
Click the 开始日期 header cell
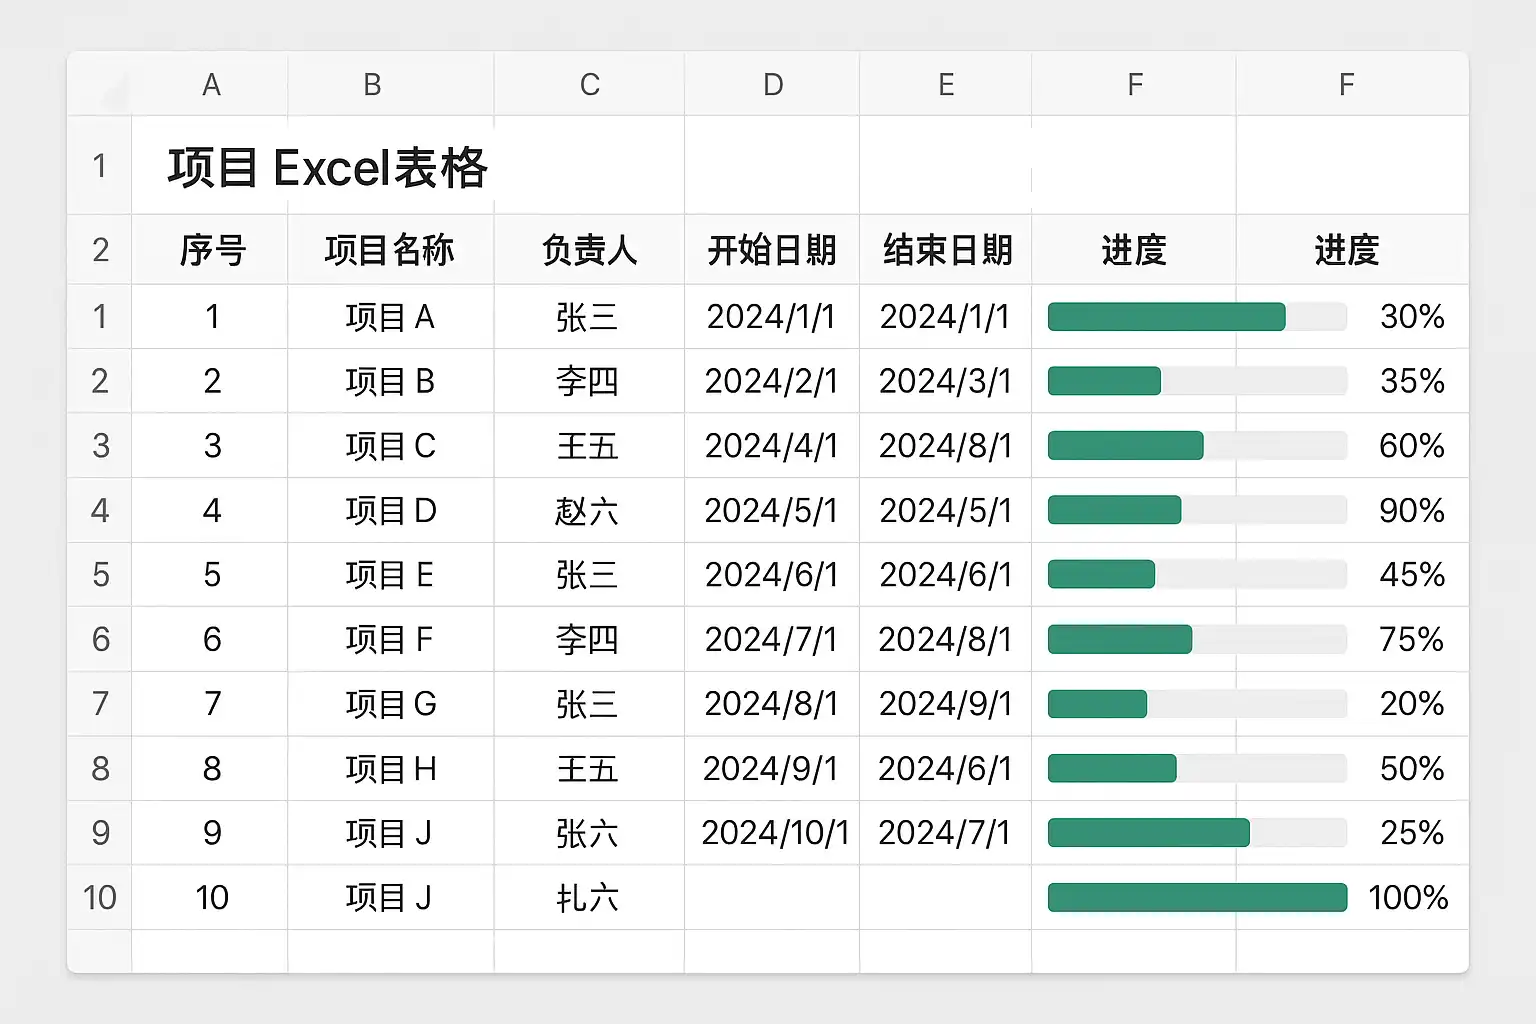773,250
